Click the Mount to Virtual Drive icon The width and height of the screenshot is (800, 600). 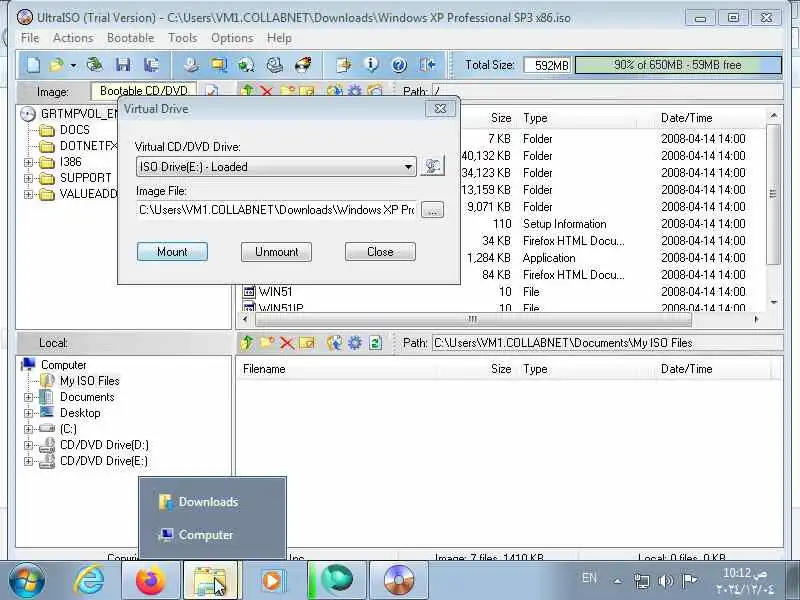[x=274, y=65]
